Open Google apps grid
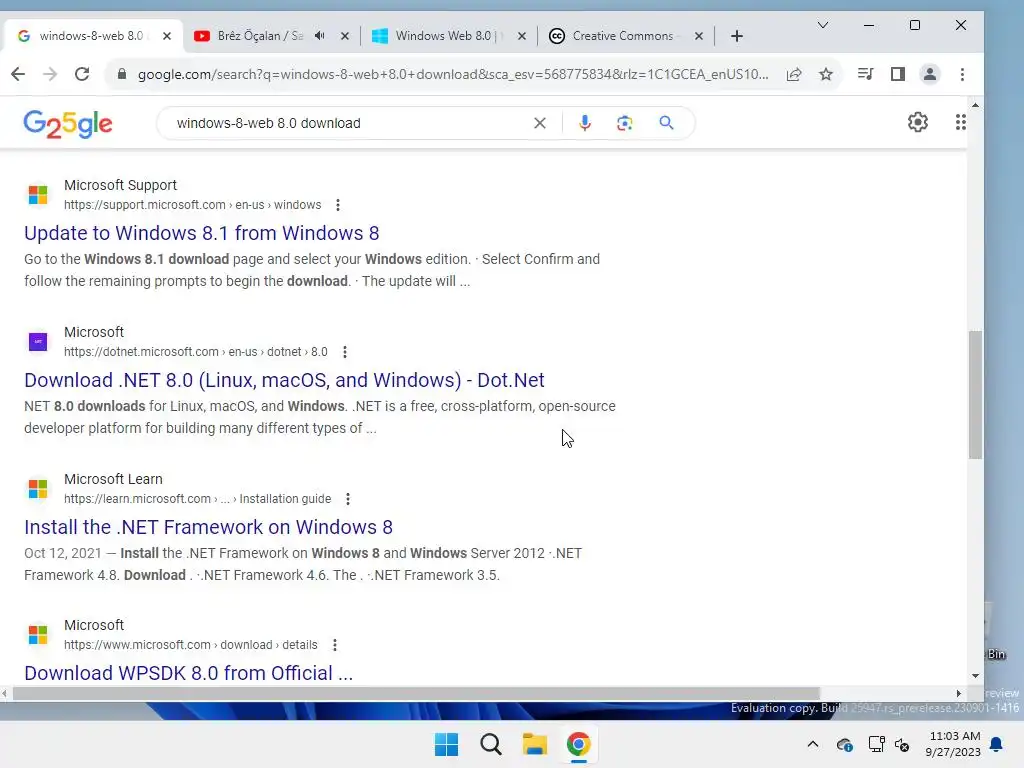1024x768 pixels. click(961, 122)
